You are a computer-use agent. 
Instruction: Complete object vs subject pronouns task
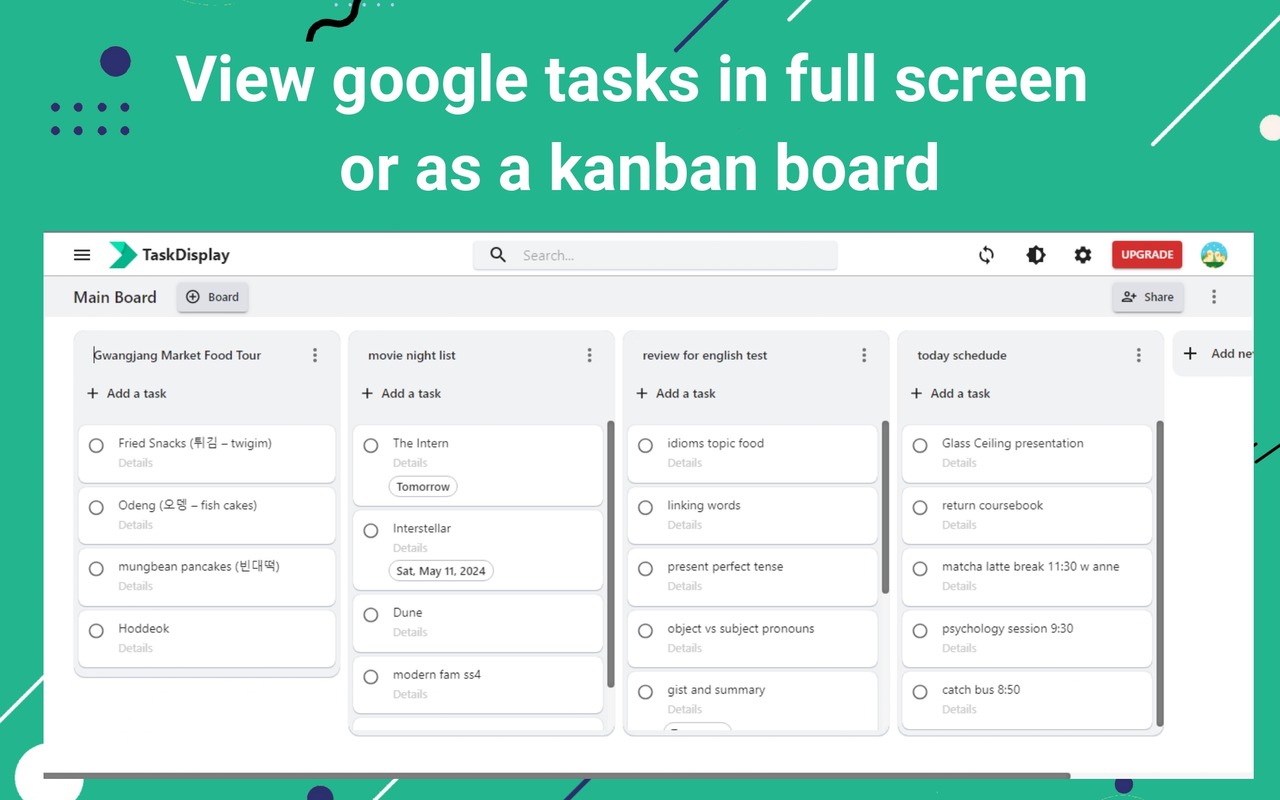tap(645, 630)
